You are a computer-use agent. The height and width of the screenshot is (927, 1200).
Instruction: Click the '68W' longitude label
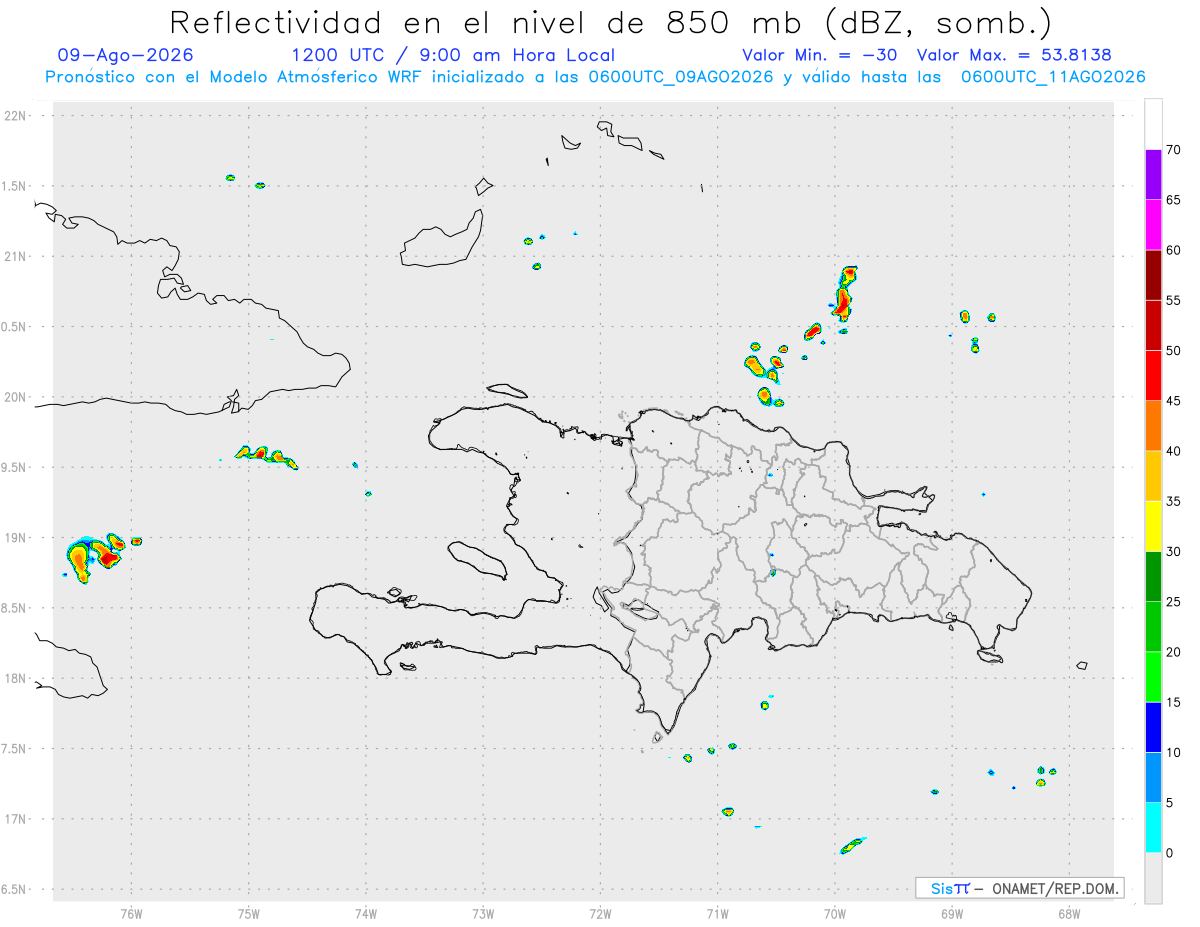tap(1069, 913)
